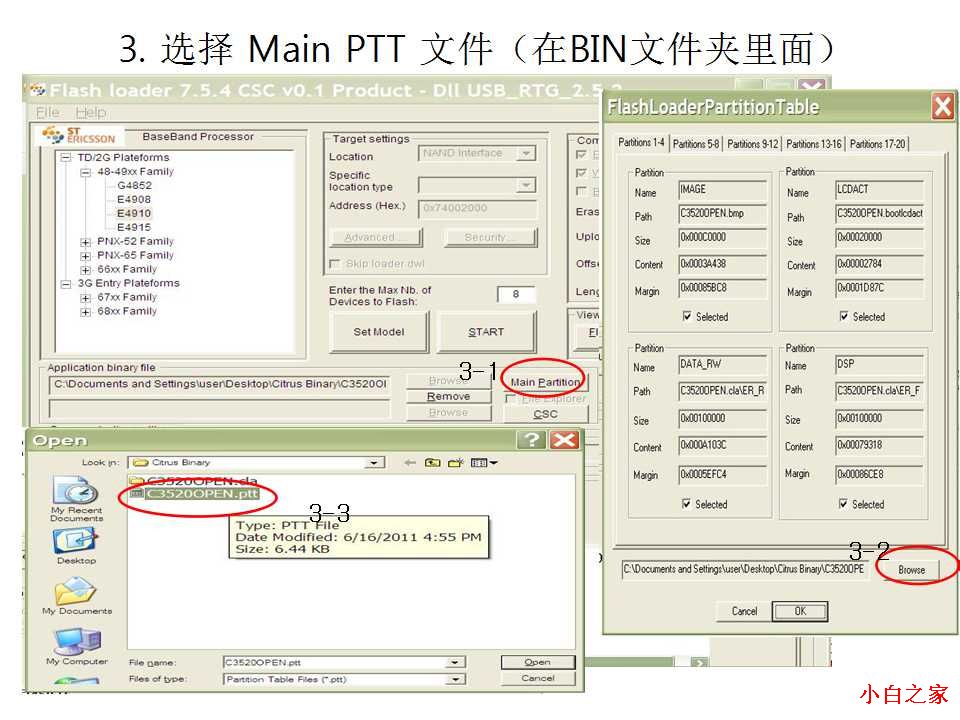
Task: Open the Help menu in Flash loader
Action: (91, 112)
